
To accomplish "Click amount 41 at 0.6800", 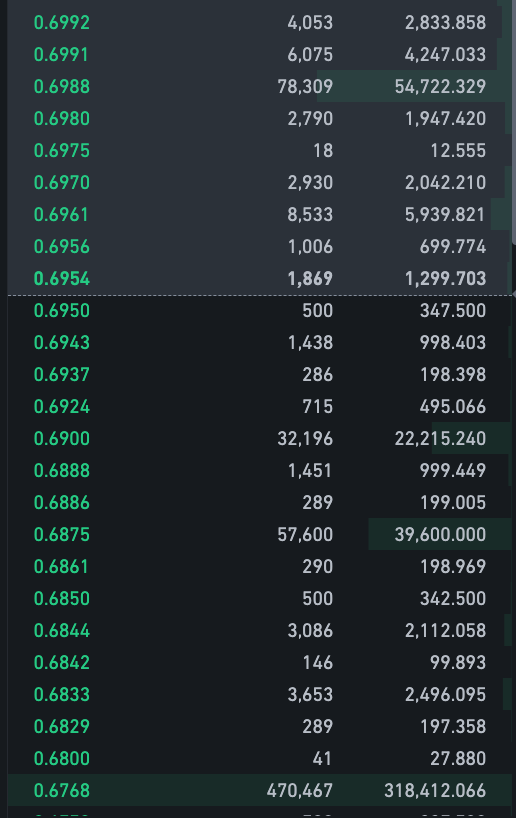I will pyautogui.click(x=322, y=759).
